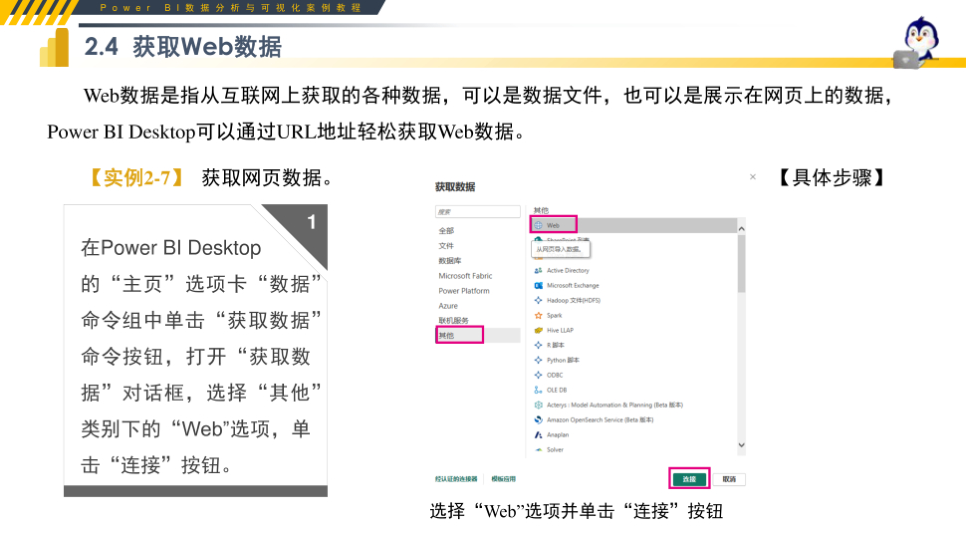Click the connector list scroll-up arrow
Screen dimensions: 966x544
(741, 229)
